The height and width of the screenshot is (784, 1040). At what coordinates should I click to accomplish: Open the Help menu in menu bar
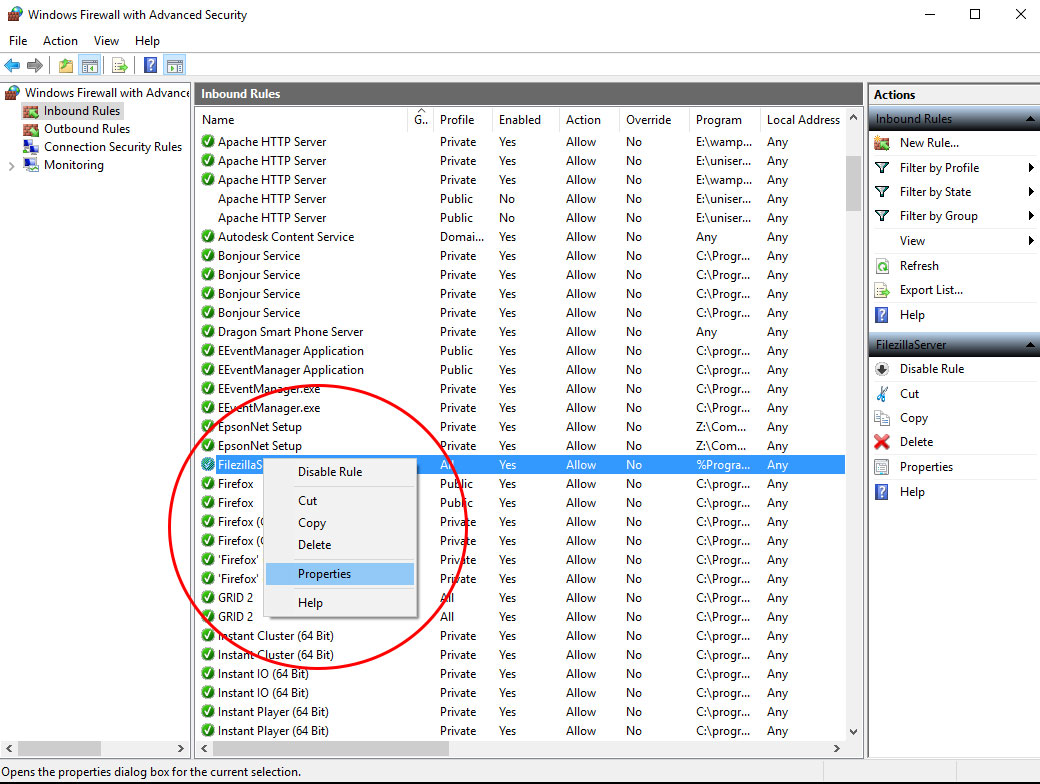147,41
